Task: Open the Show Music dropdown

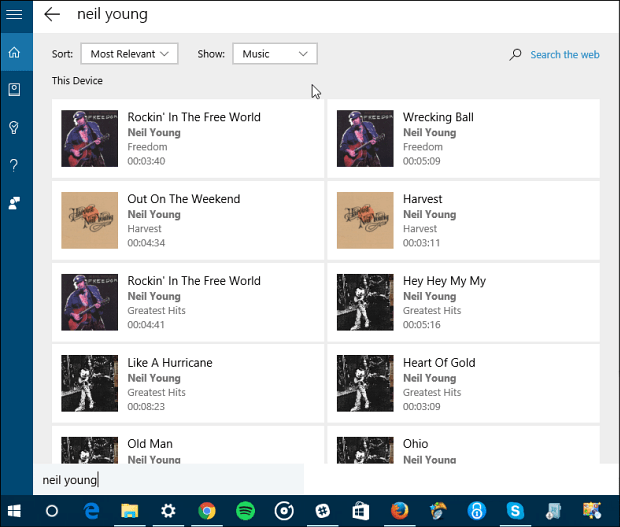Action: click(x=275, y=53)
